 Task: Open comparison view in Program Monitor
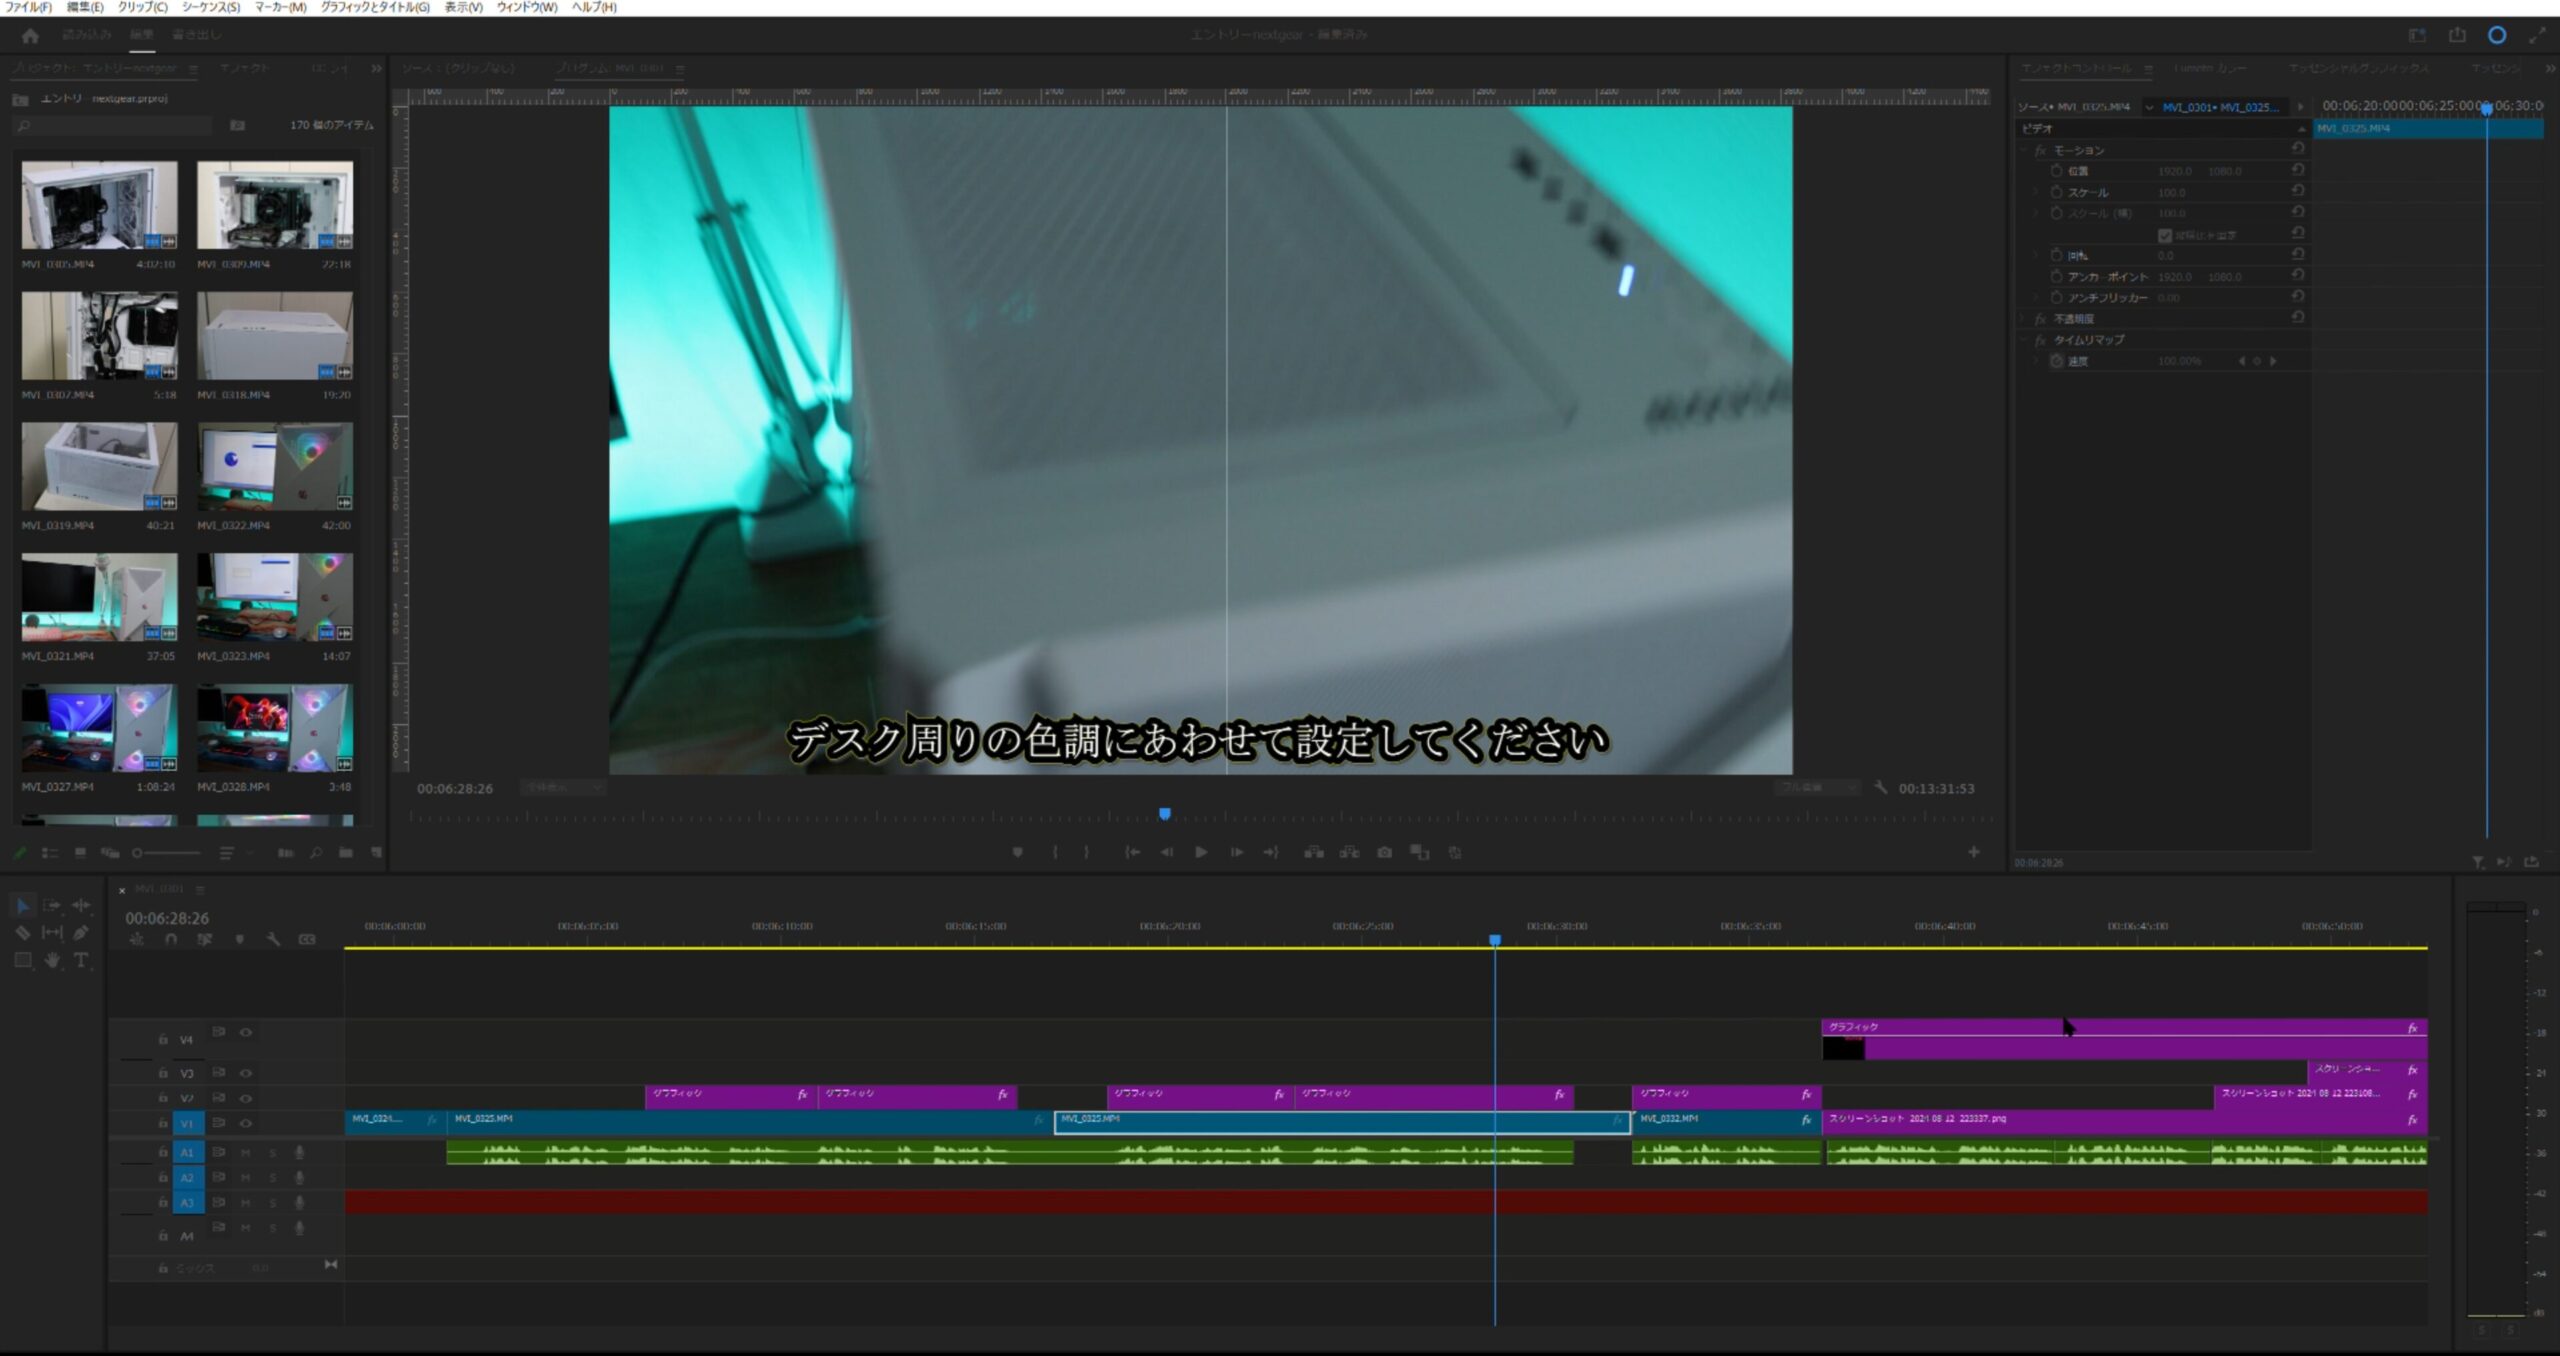pyautogui.click(x=1419, y=852)
